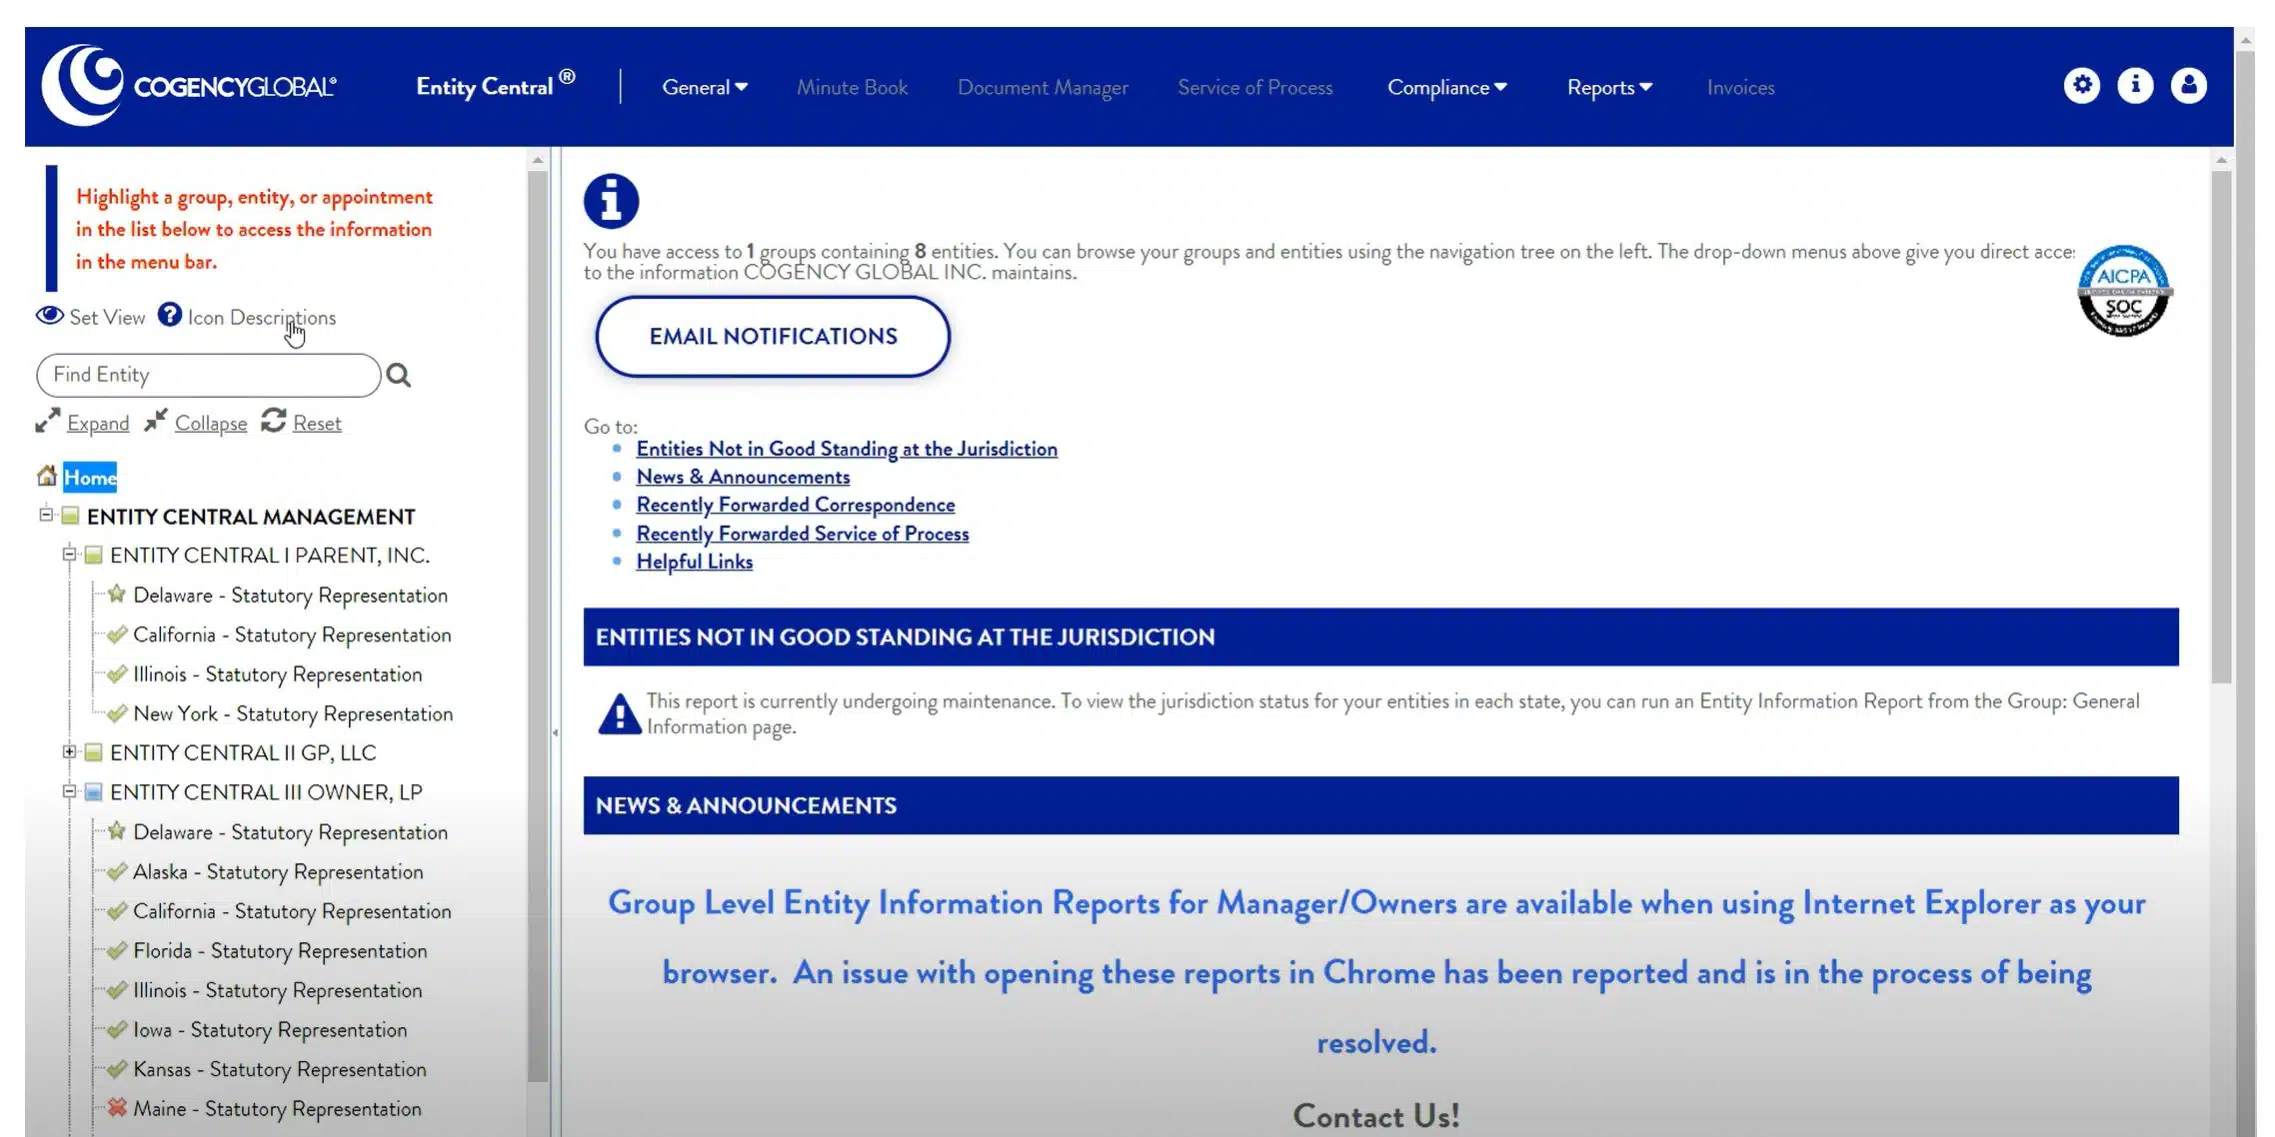Click the Entity Central III Owner folder icon
2275x1137 pixels.
94,792
